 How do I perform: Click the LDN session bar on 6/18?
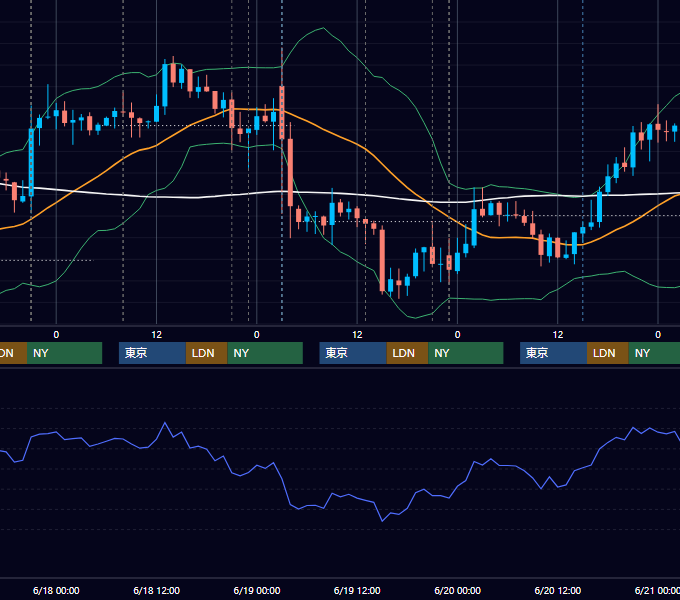[x=206, y=353]
